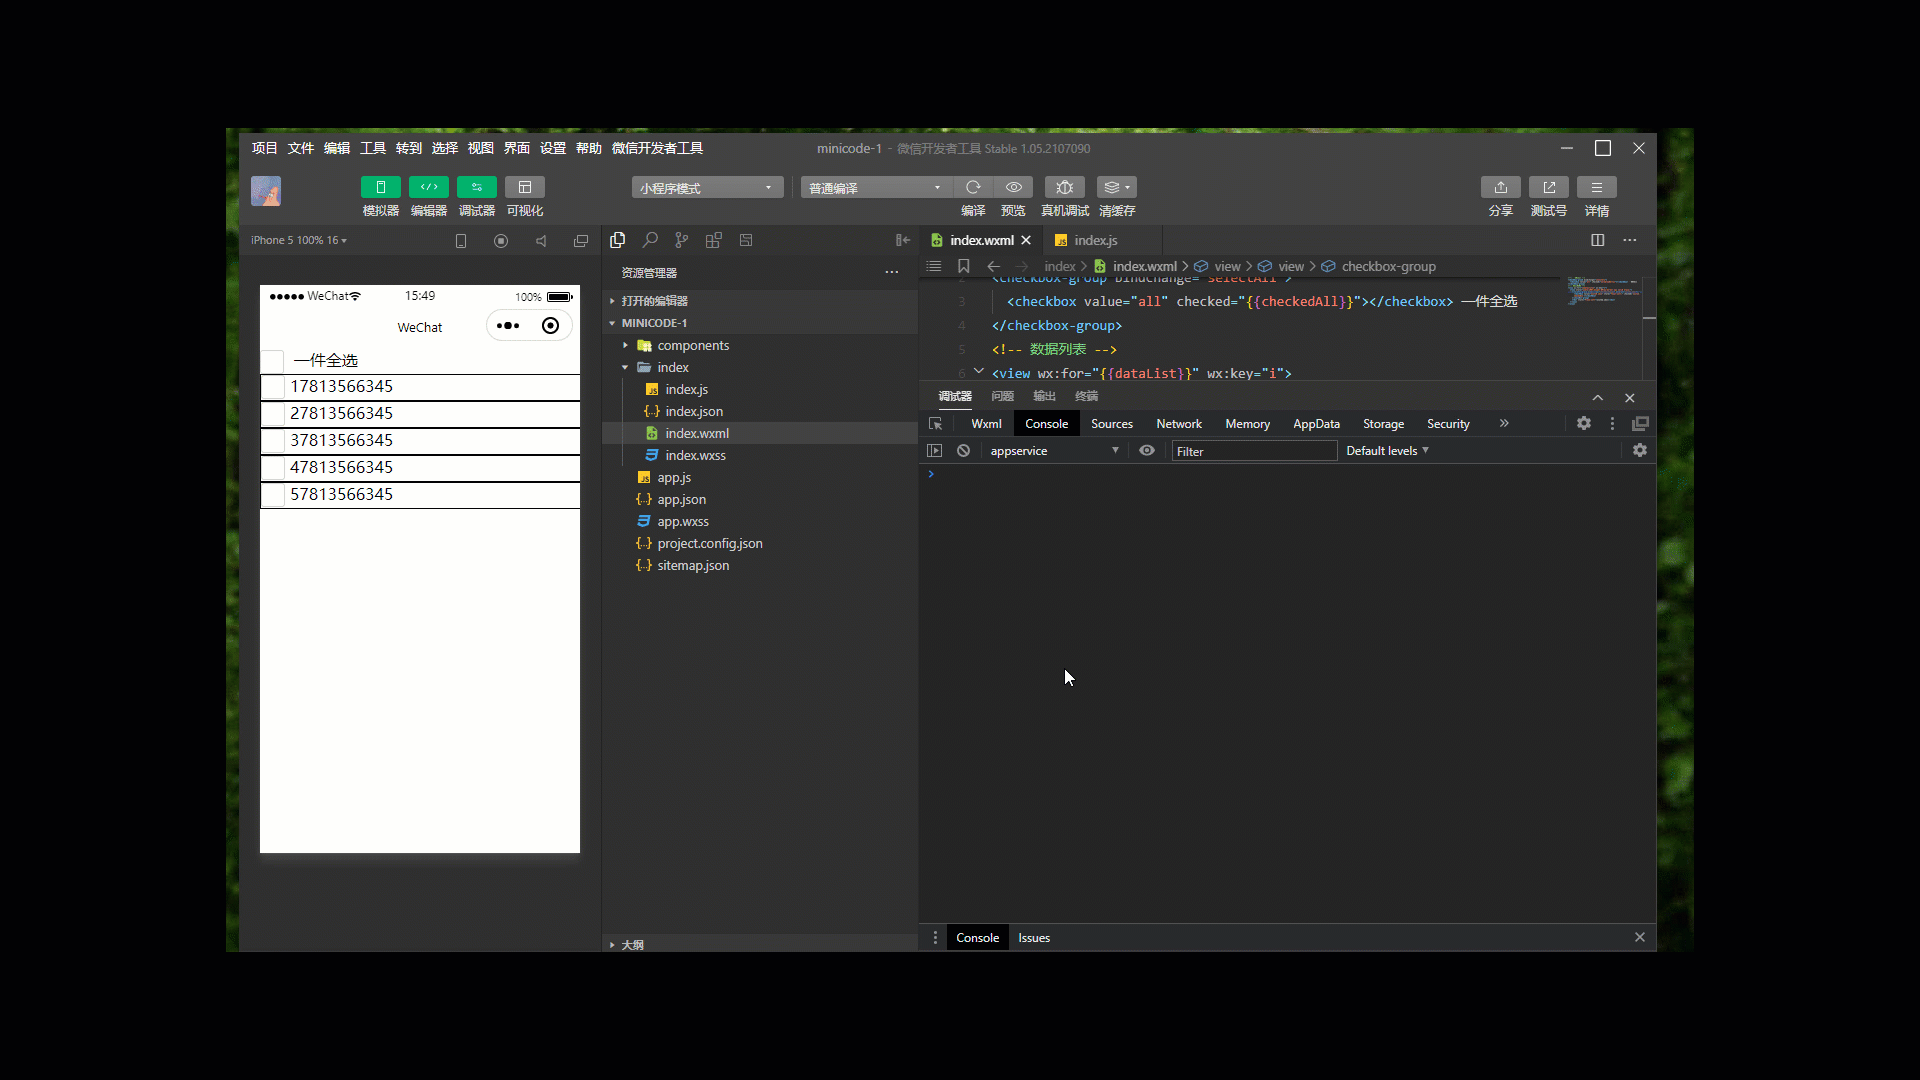
Task: Toggle the 模拟器 simulator button
Action: coord(380,187)
